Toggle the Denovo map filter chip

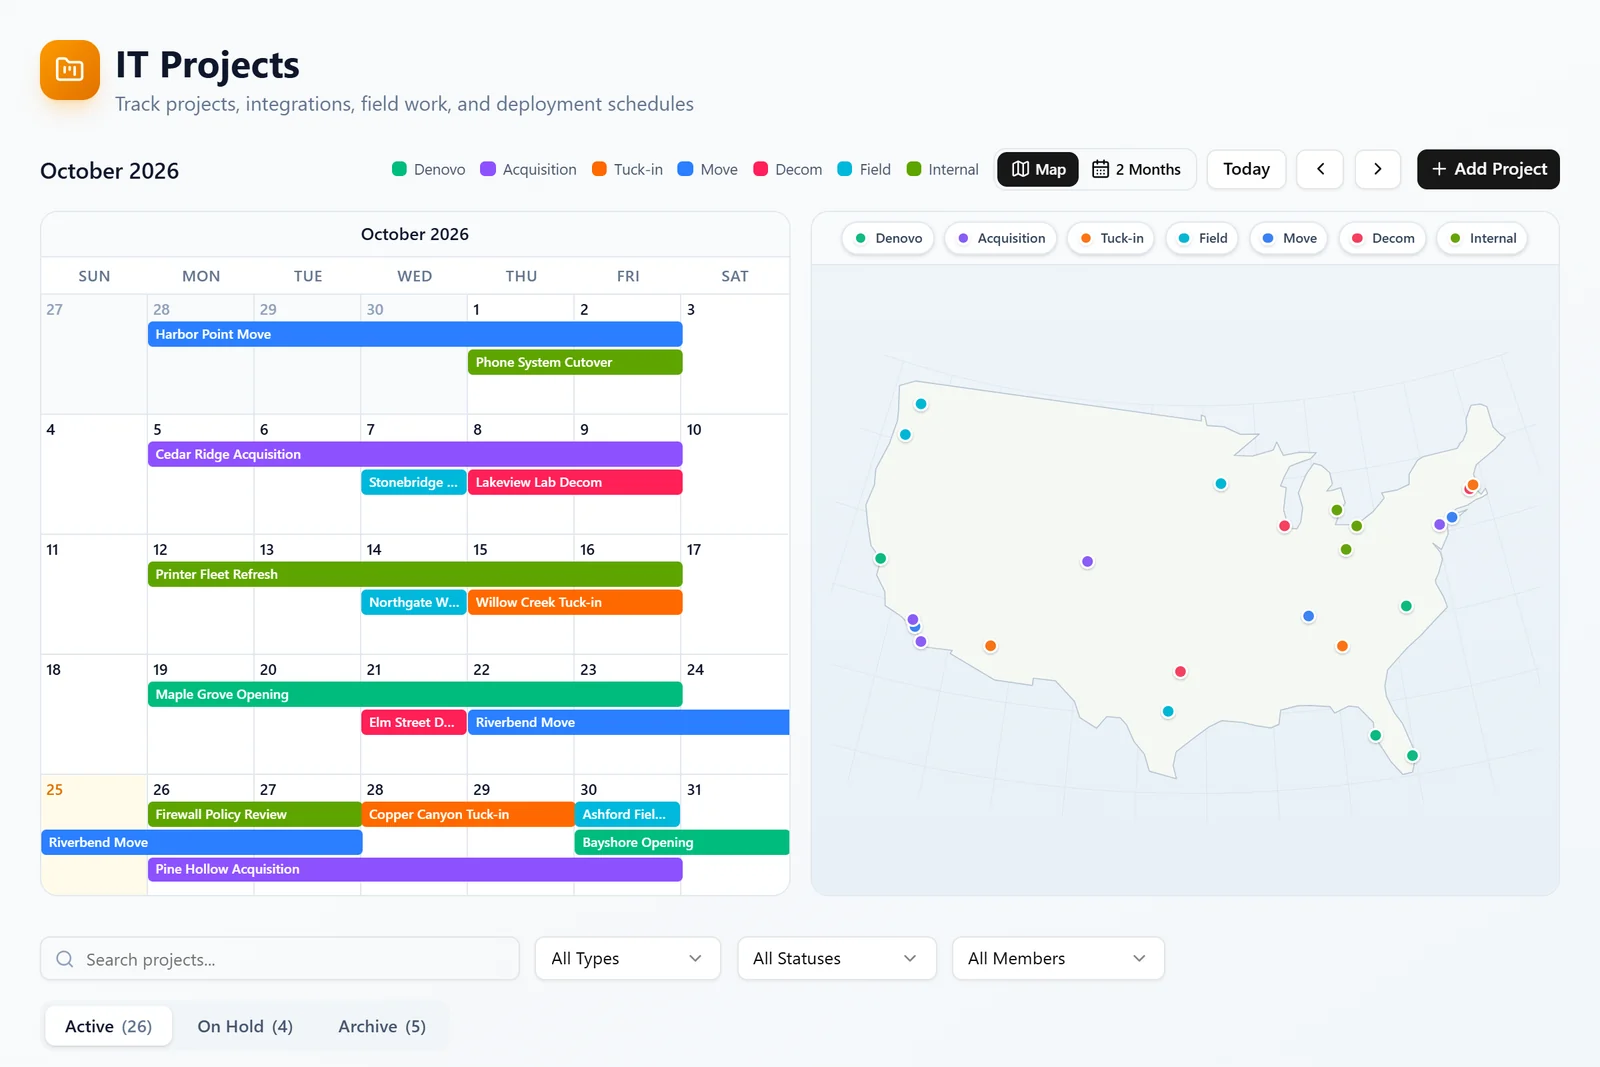[x=888, y=238]
